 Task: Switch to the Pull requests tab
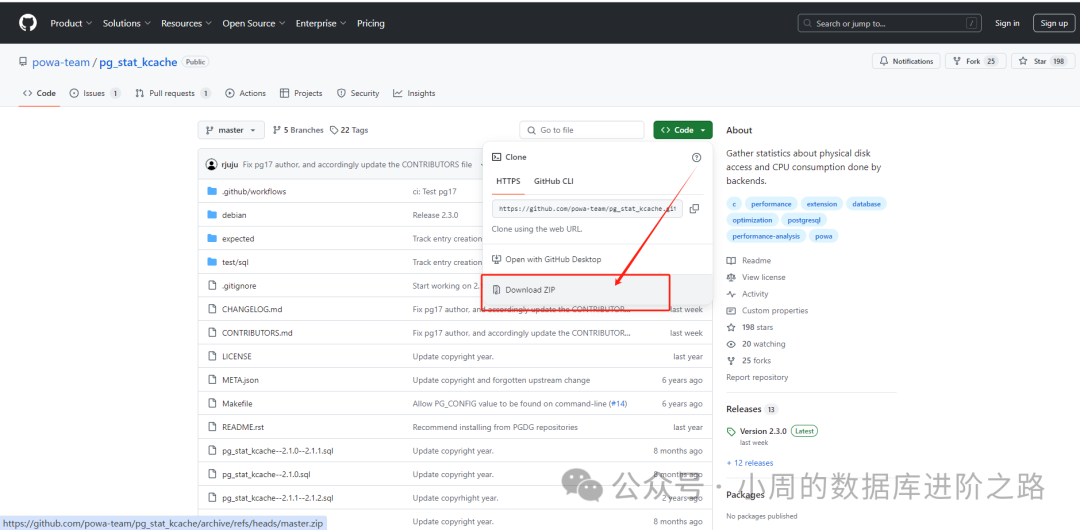(173, 93)
